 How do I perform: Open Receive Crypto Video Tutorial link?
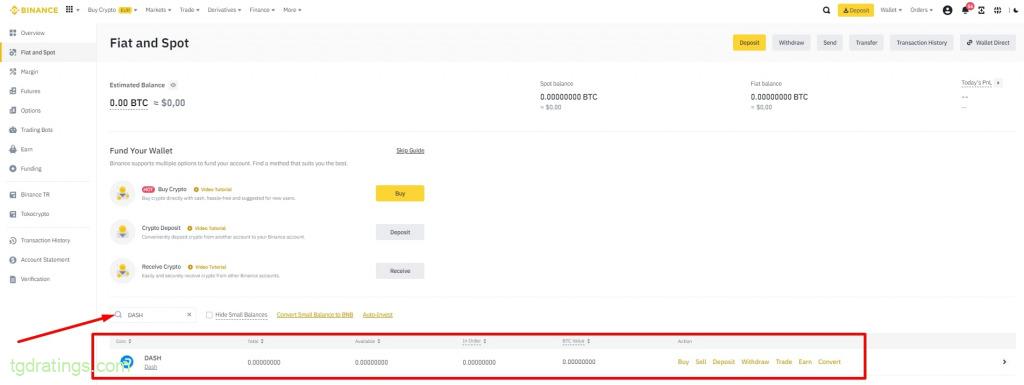pos(206,267)
